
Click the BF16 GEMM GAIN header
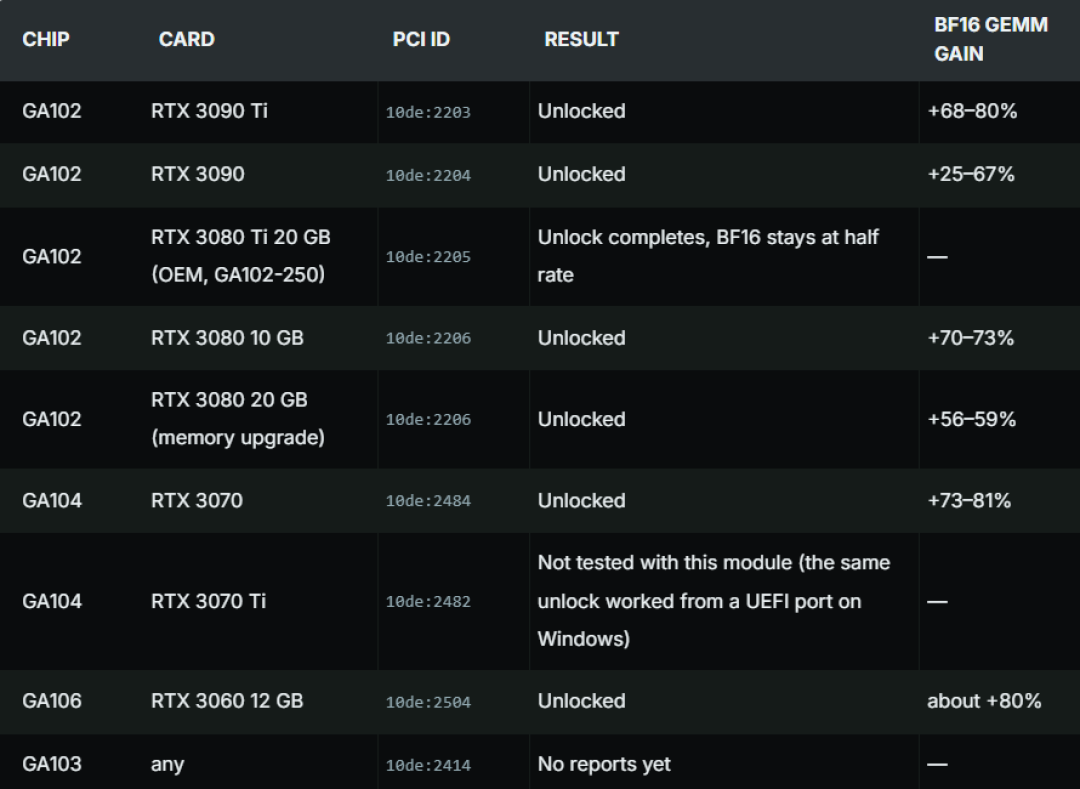[x=990, y=39]
